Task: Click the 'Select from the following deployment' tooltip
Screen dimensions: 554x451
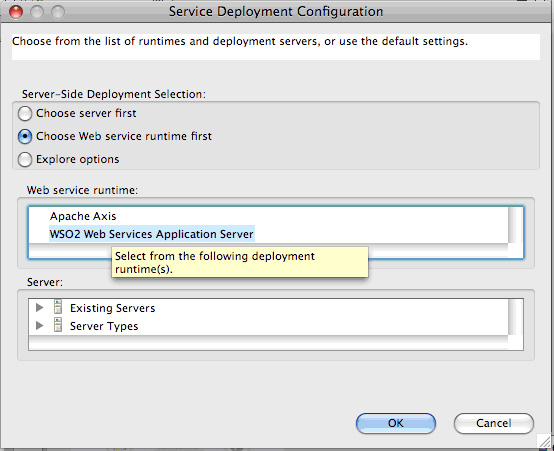Action: coord(240,262)
